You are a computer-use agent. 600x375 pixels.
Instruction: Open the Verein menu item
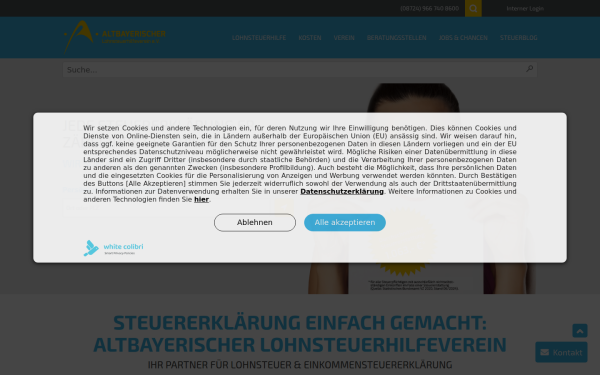344,38
